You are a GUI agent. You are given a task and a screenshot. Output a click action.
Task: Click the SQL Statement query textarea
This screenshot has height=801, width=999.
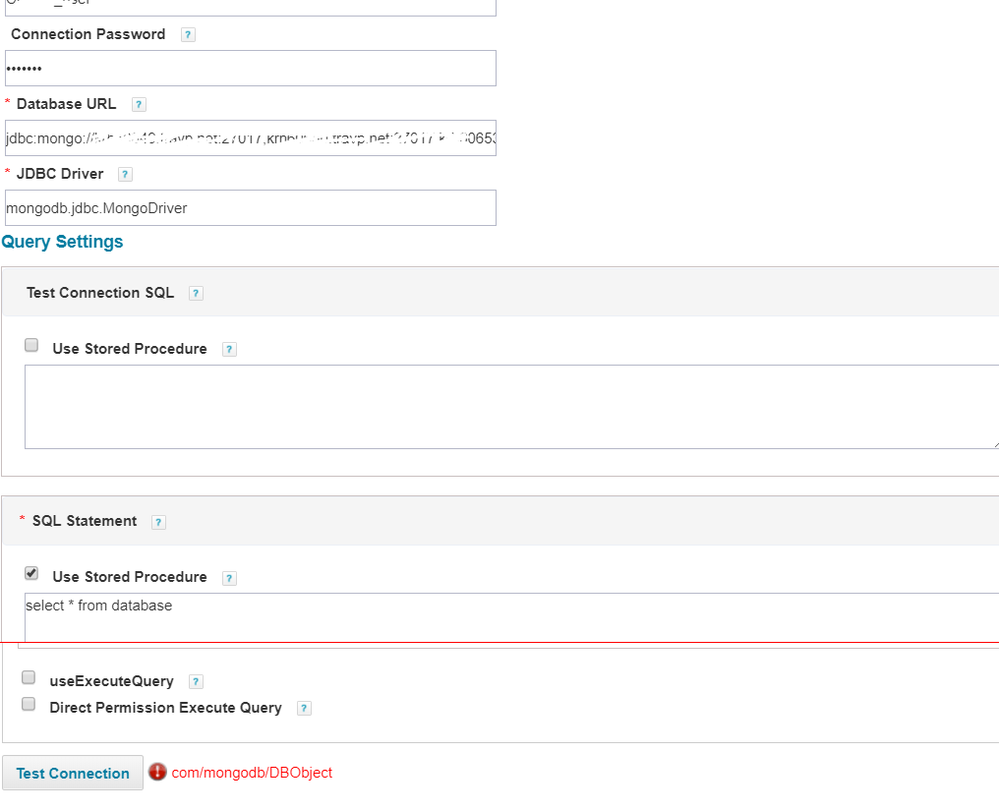pyautogui.click(x=510, y=616)
